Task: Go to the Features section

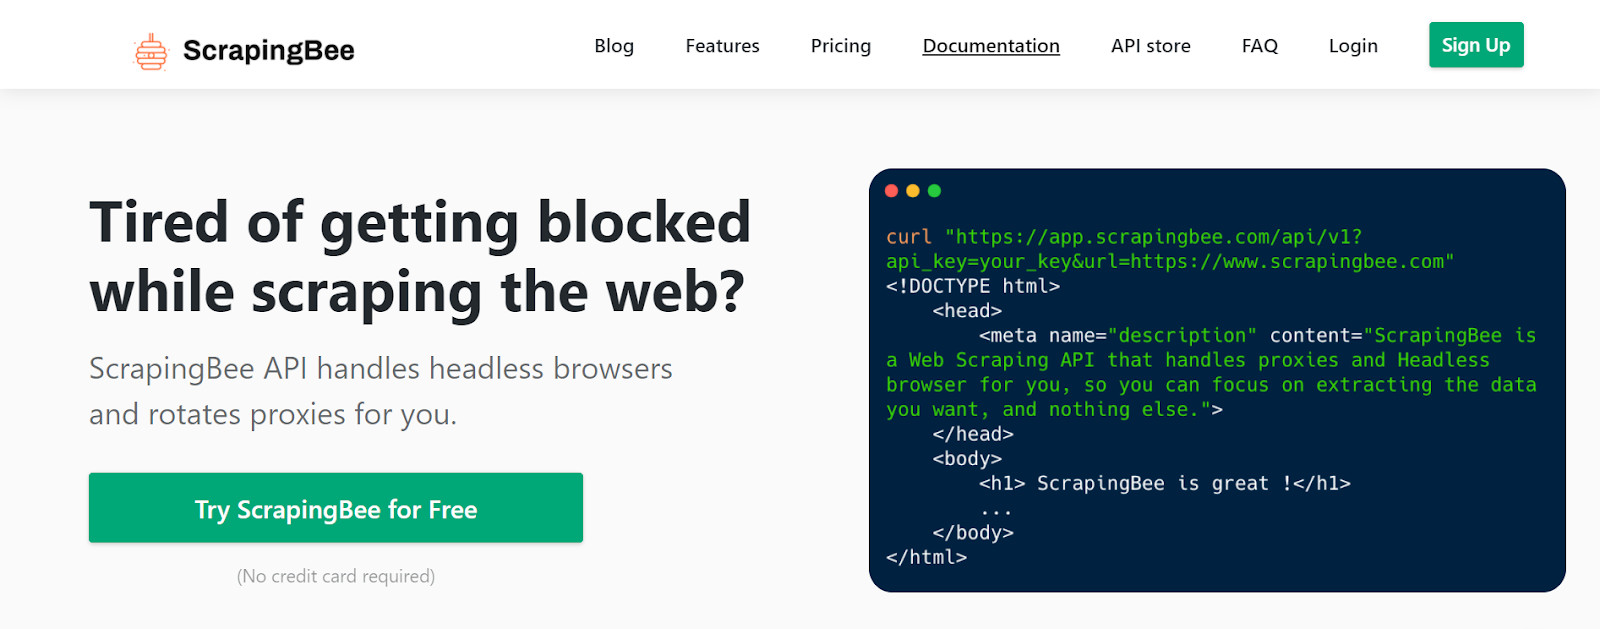Action: click(x=722, y=46)
